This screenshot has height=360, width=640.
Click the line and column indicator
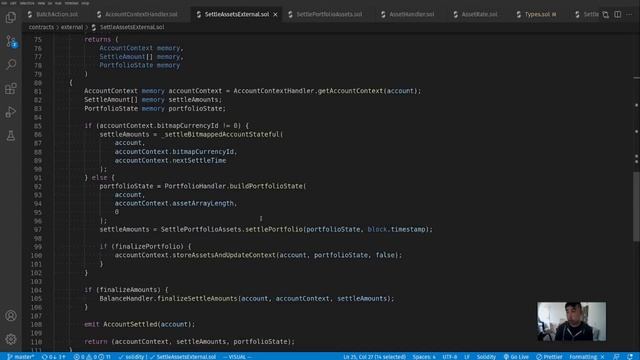point(374,356)
